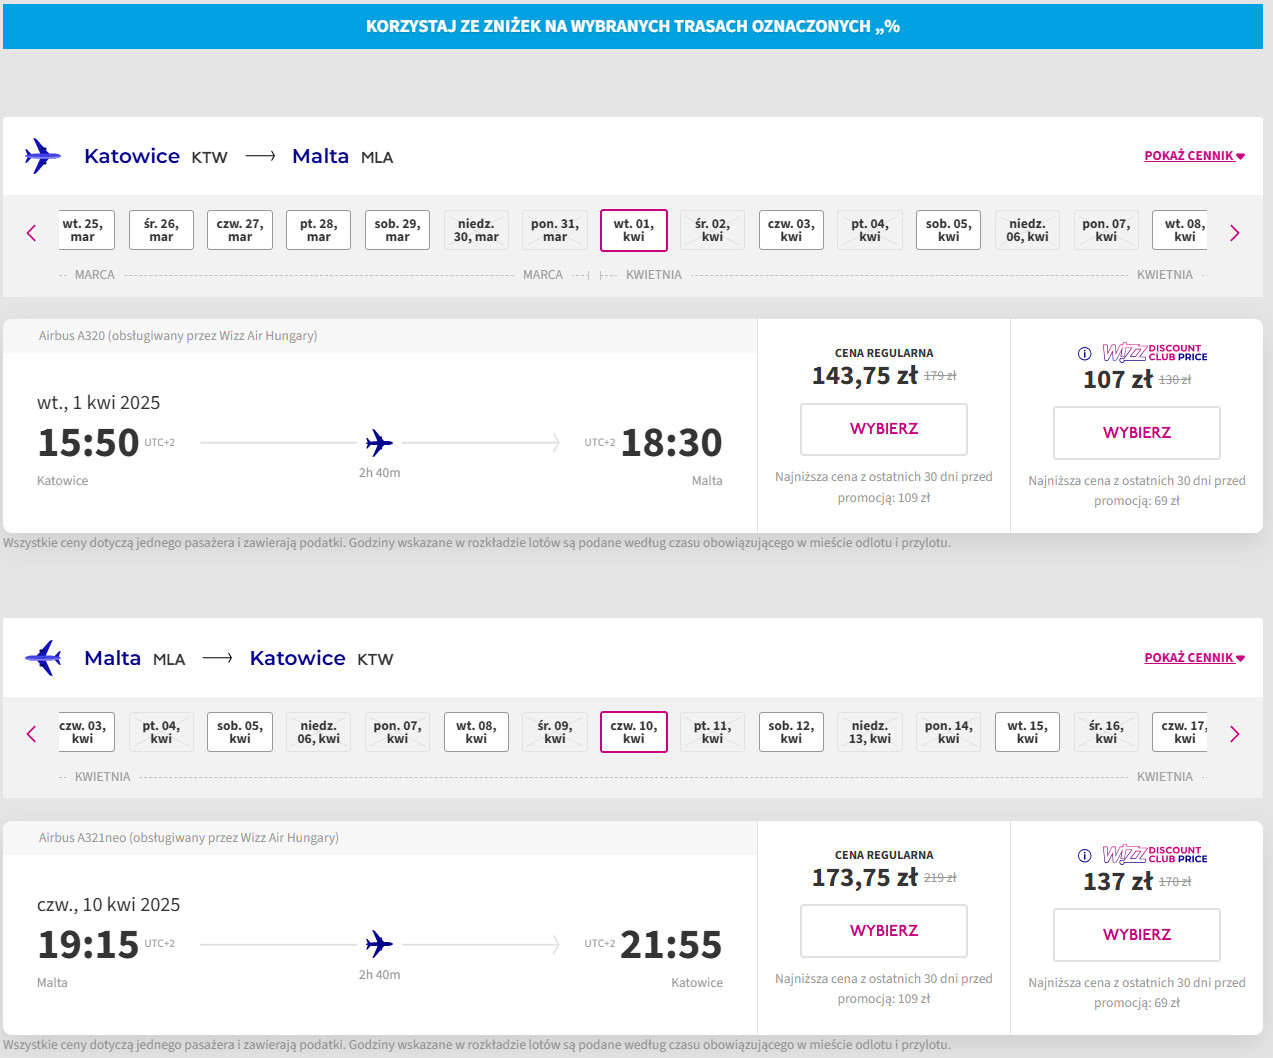This screenshot has height=1058, width=1273.
Task: Choose Discount Club price 107 zł WYBIERZ button
Action: coord(1136,433)
